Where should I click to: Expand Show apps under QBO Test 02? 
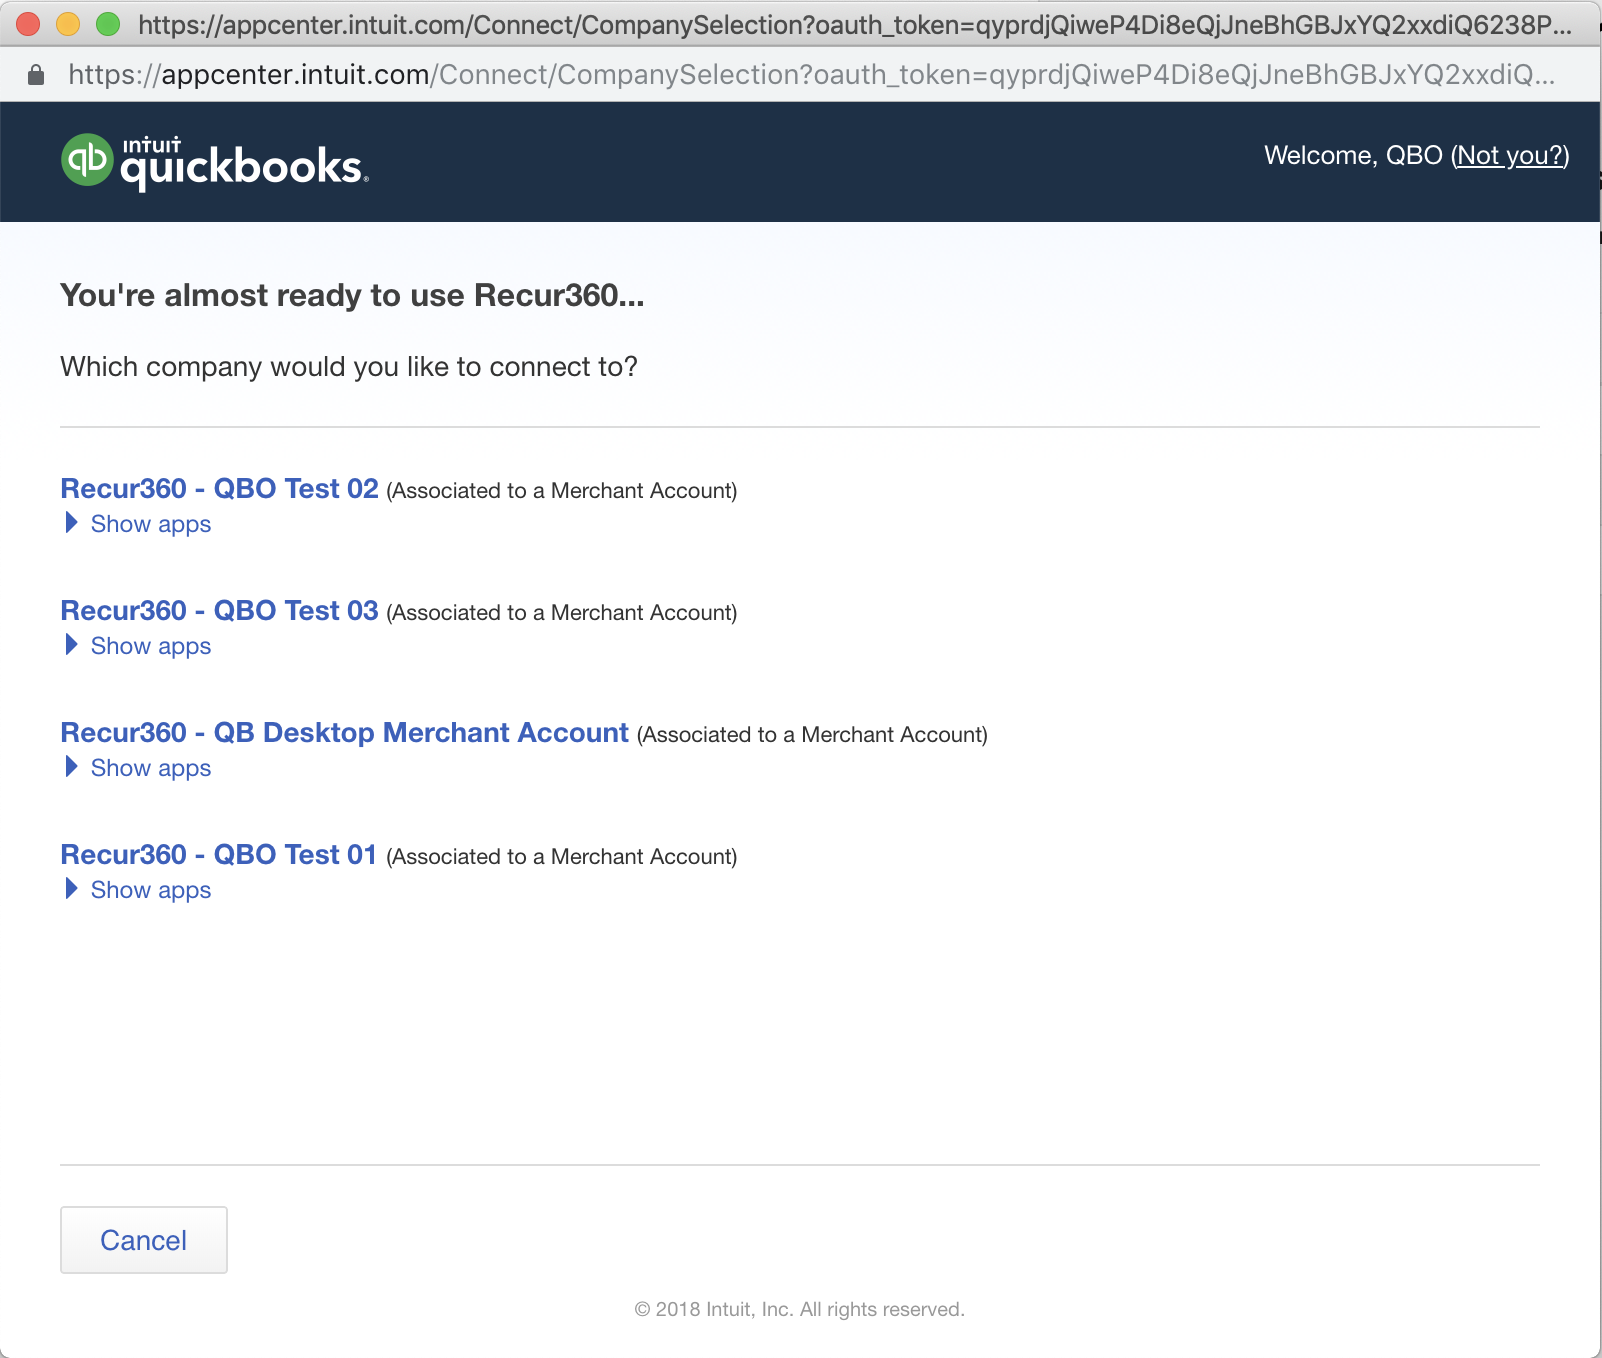[x=138, y=524]
